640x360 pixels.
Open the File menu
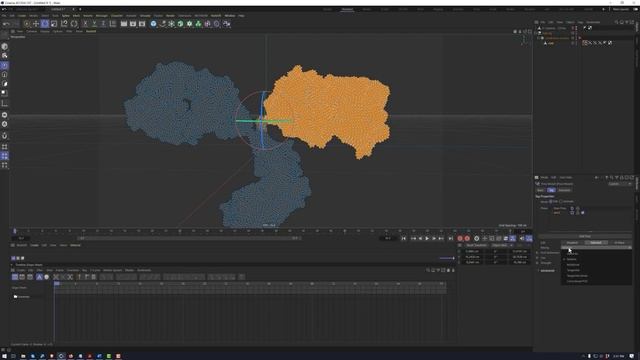click(4, 16)
